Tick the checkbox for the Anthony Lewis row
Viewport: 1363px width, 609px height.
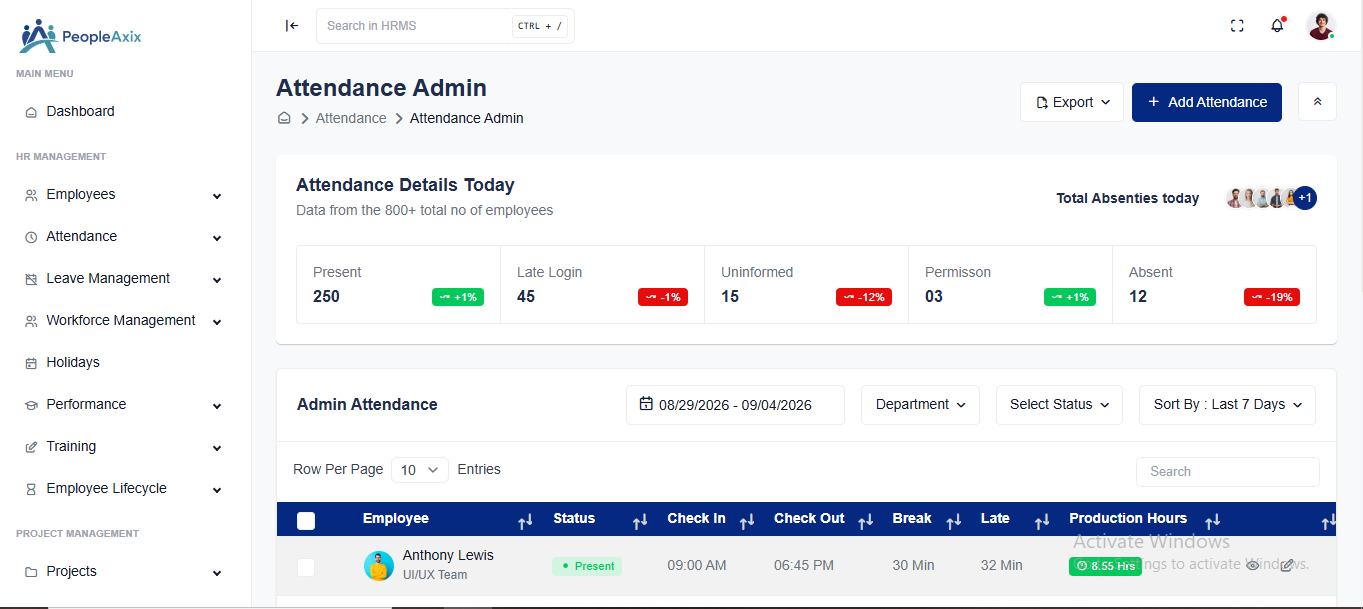pyautogui.click(x=306, y=567)
